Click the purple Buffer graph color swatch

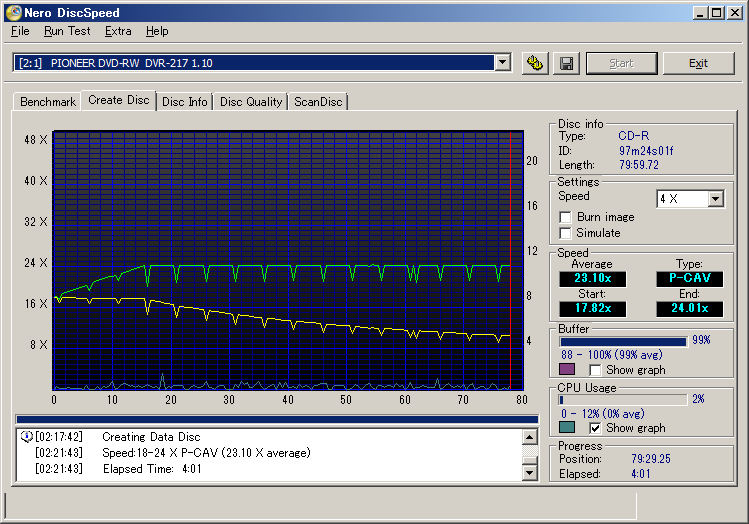(x=567, y=370)
